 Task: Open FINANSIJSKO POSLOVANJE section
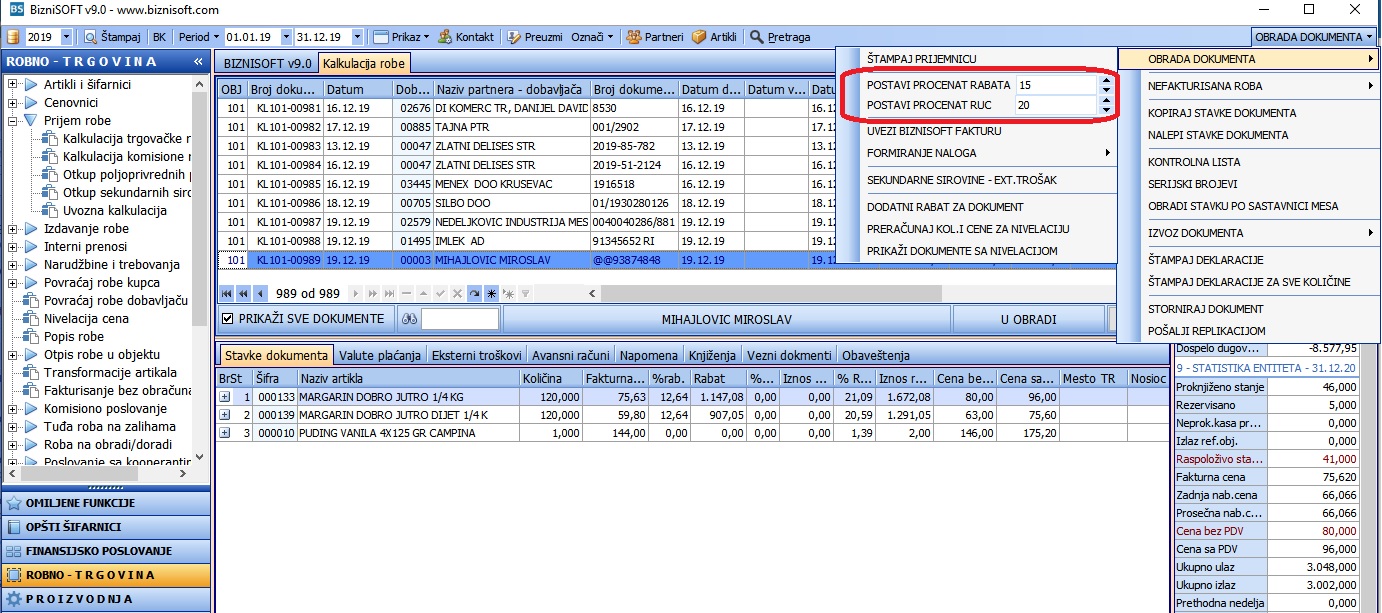[x=105, y=551]
